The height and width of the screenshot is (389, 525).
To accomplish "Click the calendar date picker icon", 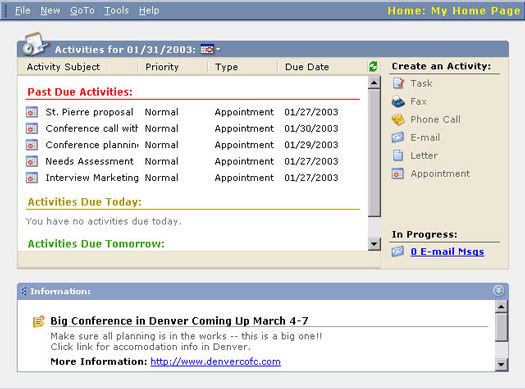I will [207, 50].
